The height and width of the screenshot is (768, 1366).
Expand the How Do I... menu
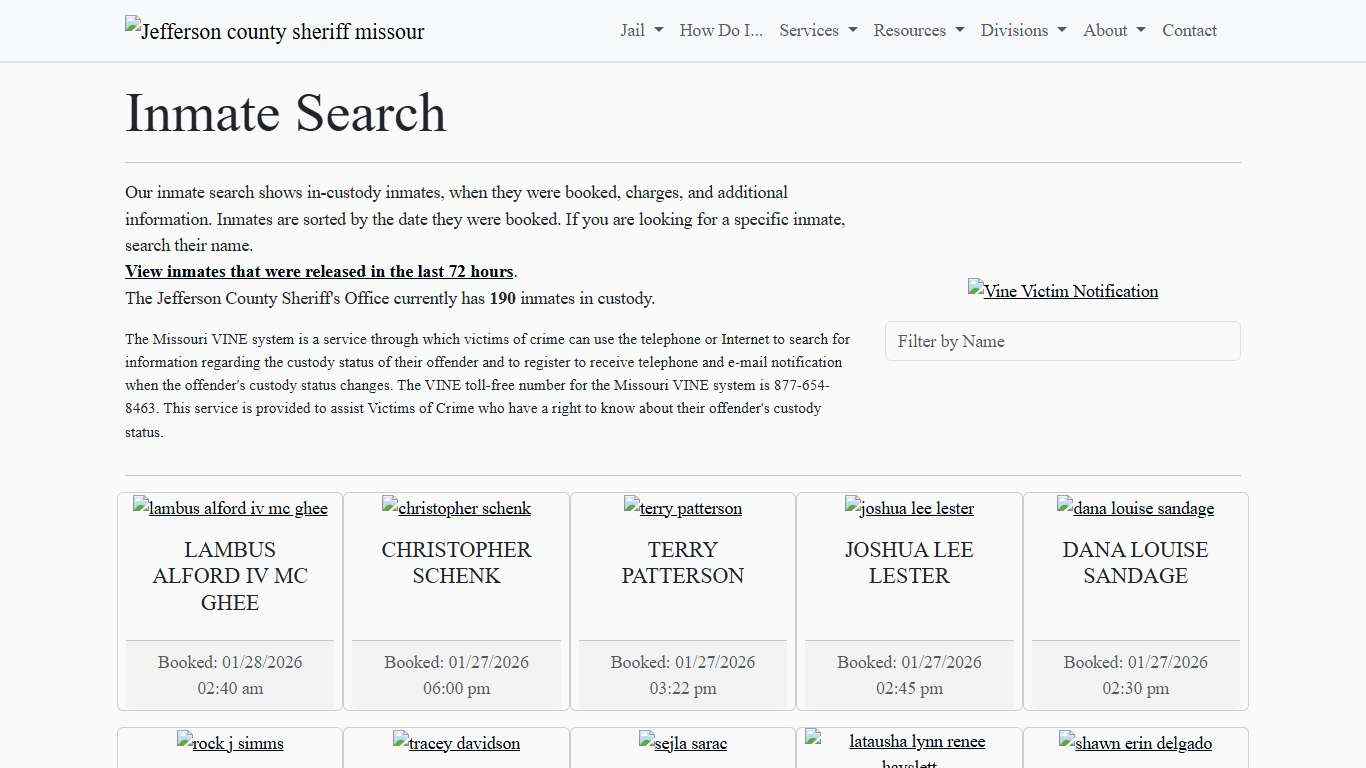(x=720, y=30)
